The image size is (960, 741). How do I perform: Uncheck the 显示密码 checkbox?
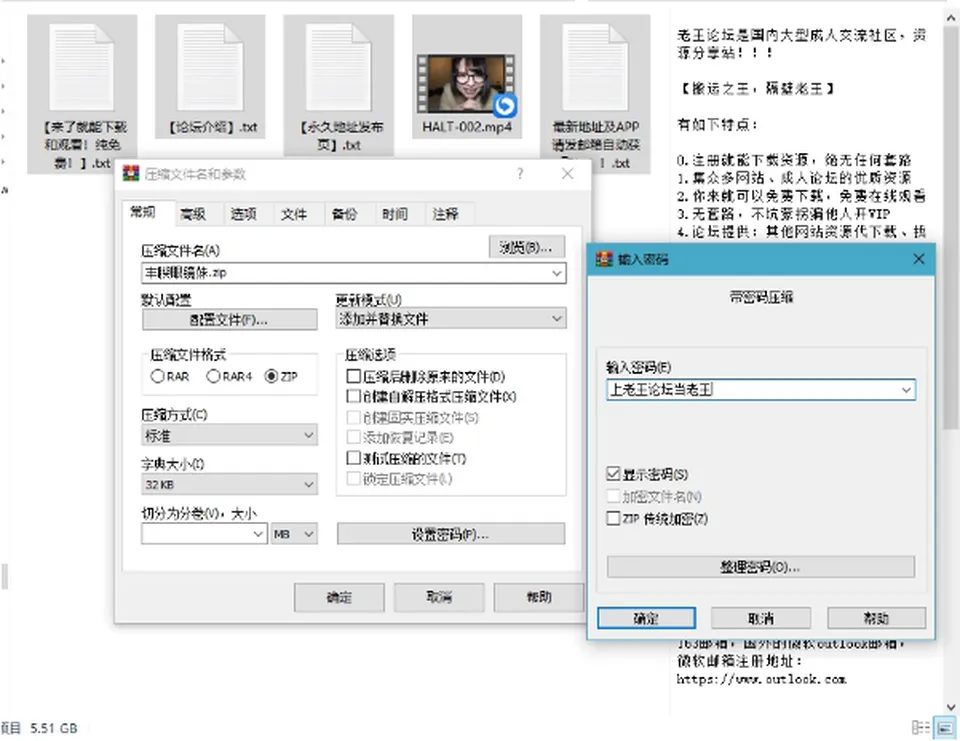click(x=613, y=473)
